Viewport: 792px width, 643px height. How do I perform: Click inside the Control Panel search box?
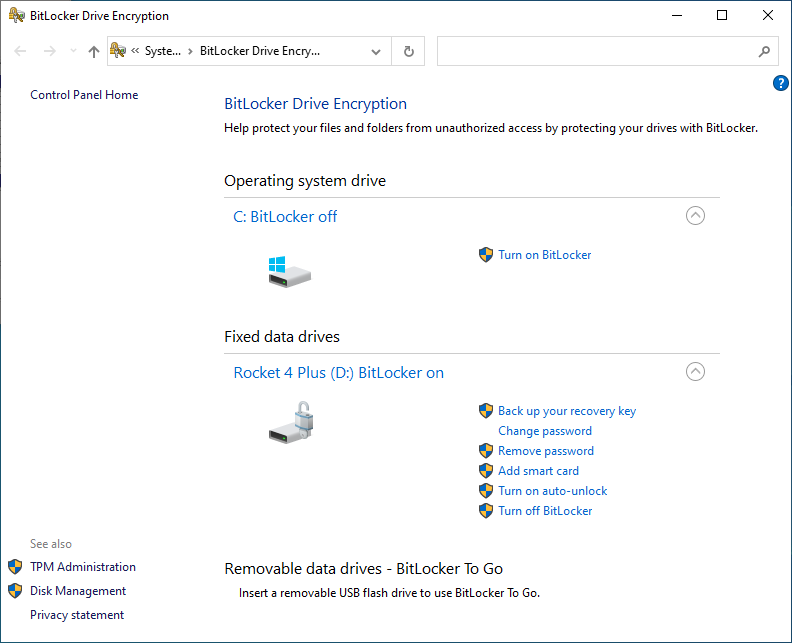(595, 51)
